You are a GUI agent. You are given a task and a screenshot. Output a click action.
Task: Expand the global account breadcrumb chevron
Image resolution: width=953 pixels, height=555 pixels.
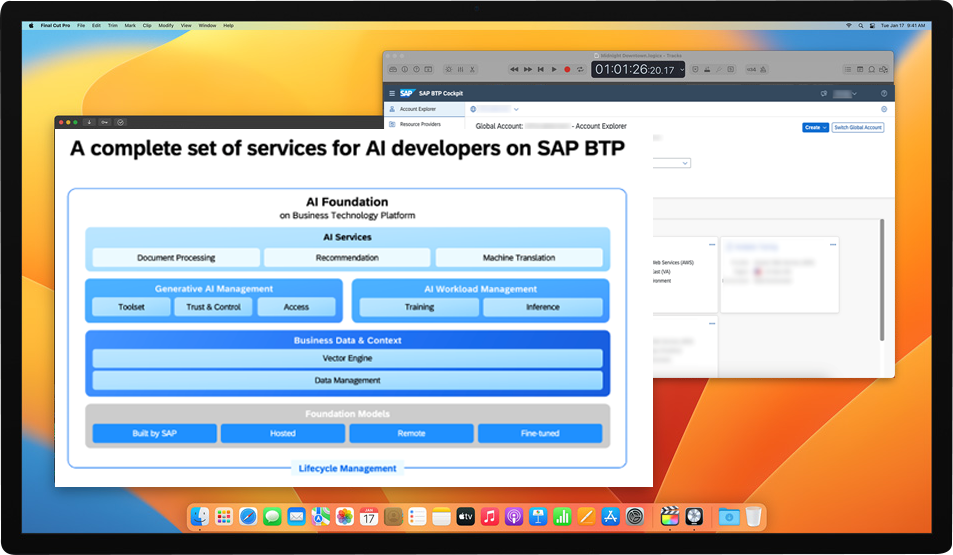516,109
